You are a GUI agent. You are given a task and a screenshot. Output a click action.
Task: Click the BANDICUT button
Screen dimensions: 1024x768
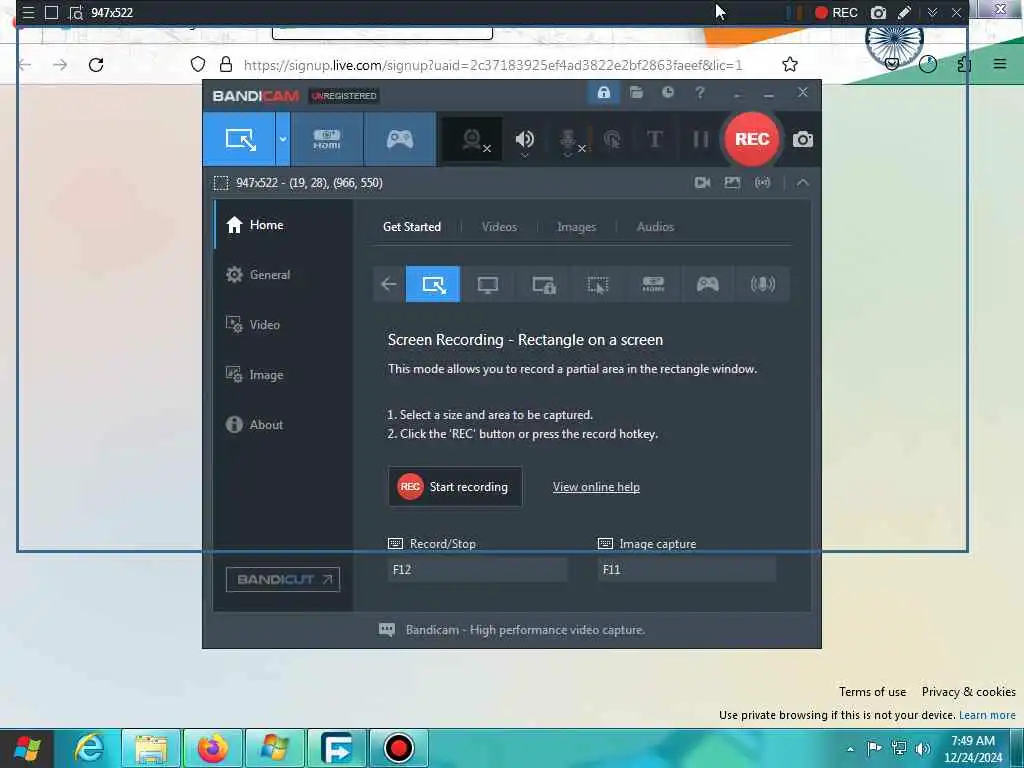pyautogui.click(x=283, y=579)
